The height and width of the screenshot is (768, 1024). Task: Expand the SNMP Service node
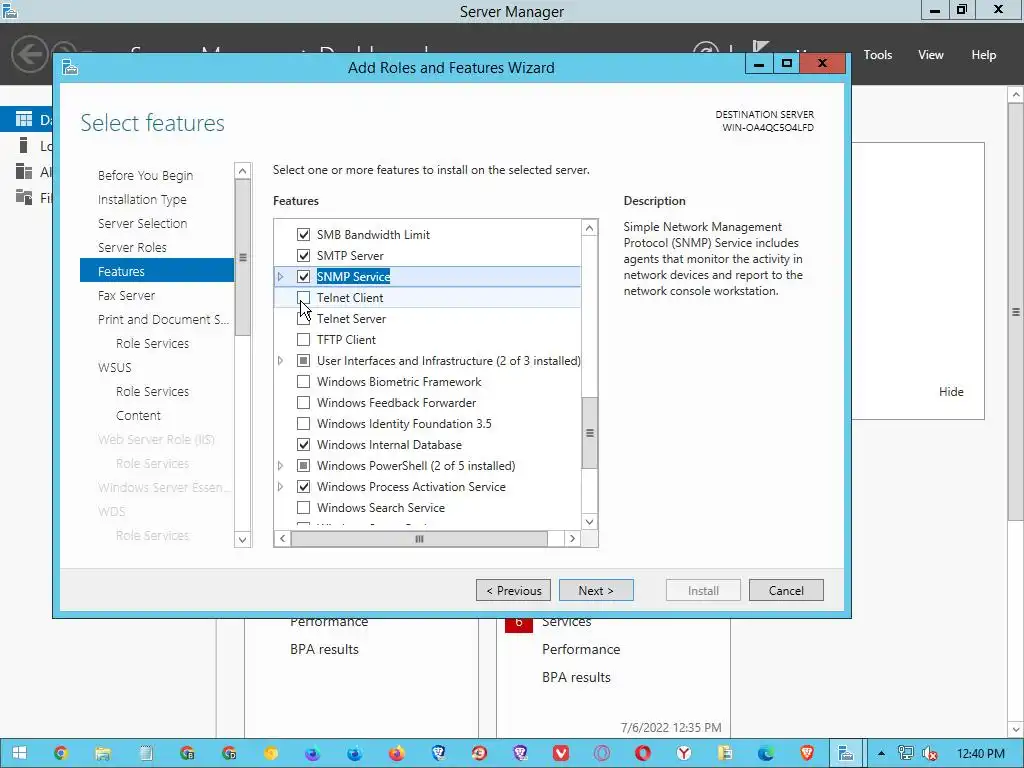pyautogui.click(x=281, y=276)
